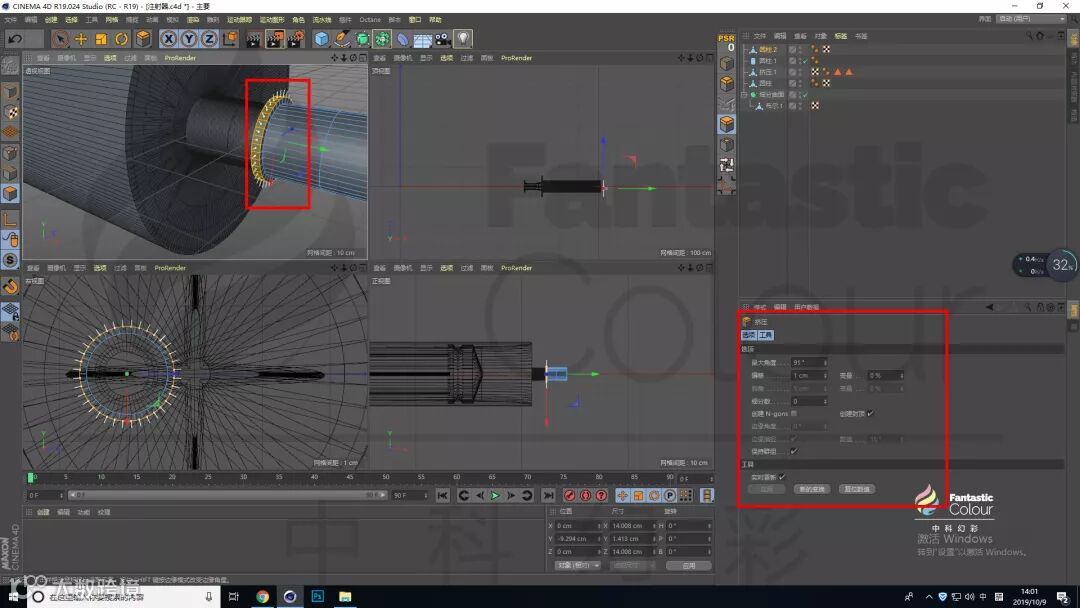The height and width of the screenshot is (608, 1080).
Task: Open the 运动图形 menu
Action: click(x=271, y=19)
